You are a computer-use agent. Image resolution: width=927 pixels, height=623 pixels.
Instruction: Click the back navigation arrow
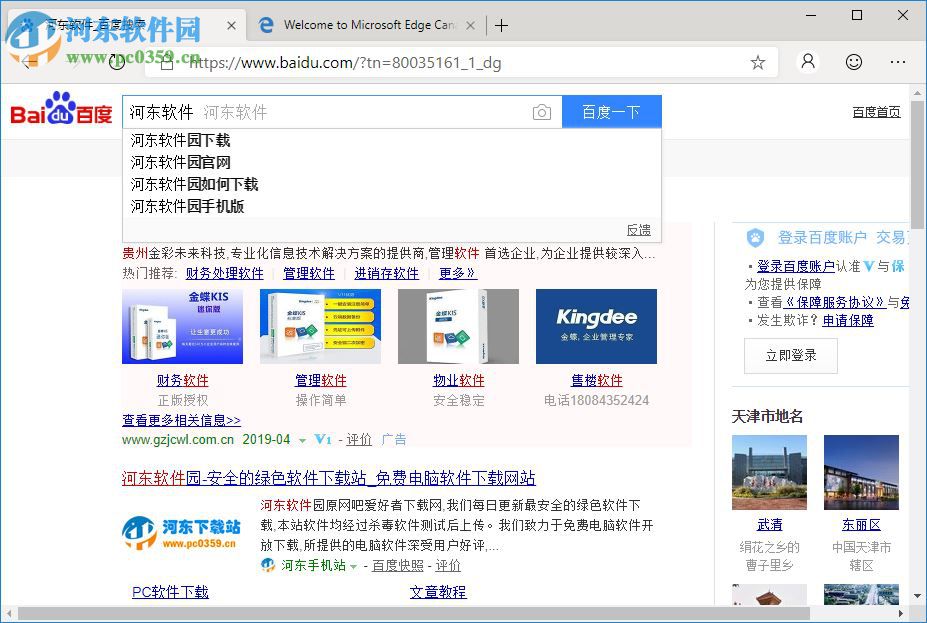[27, 62]
